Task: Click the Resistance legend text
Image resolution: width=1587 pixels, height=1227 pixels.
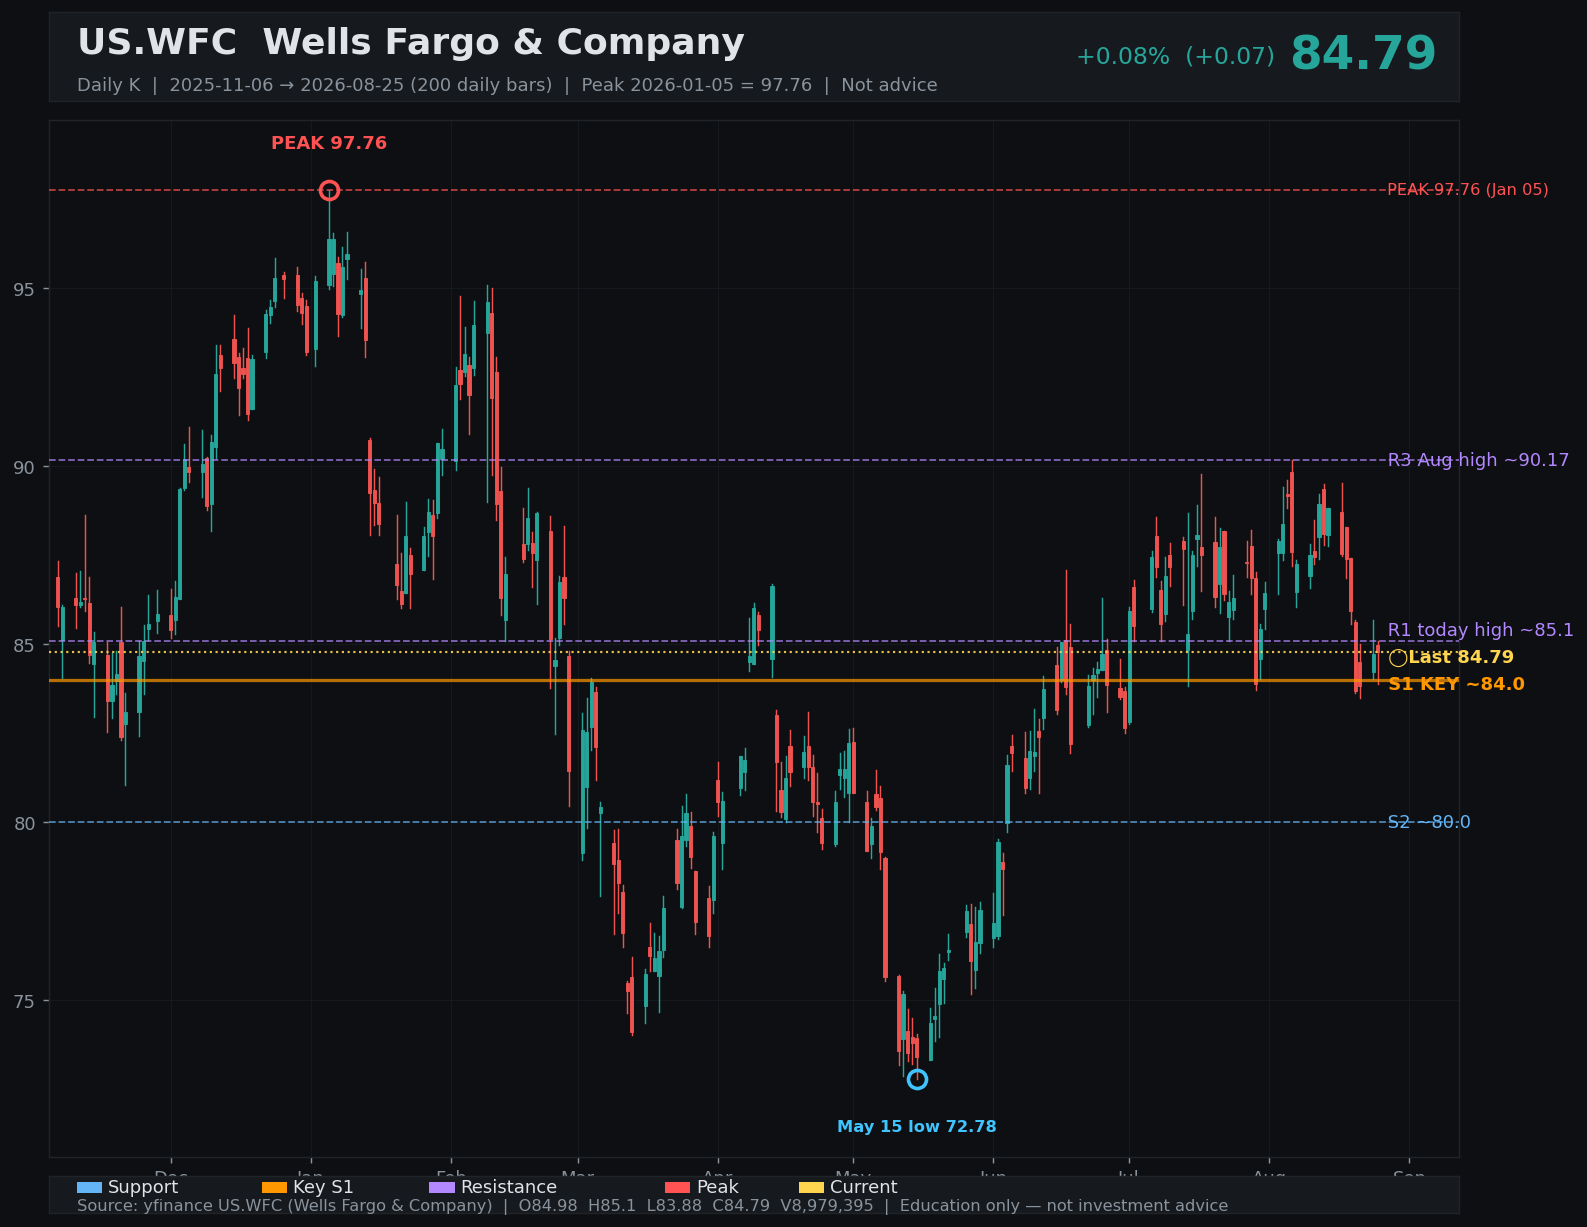Action: (x=509, y=1187)
